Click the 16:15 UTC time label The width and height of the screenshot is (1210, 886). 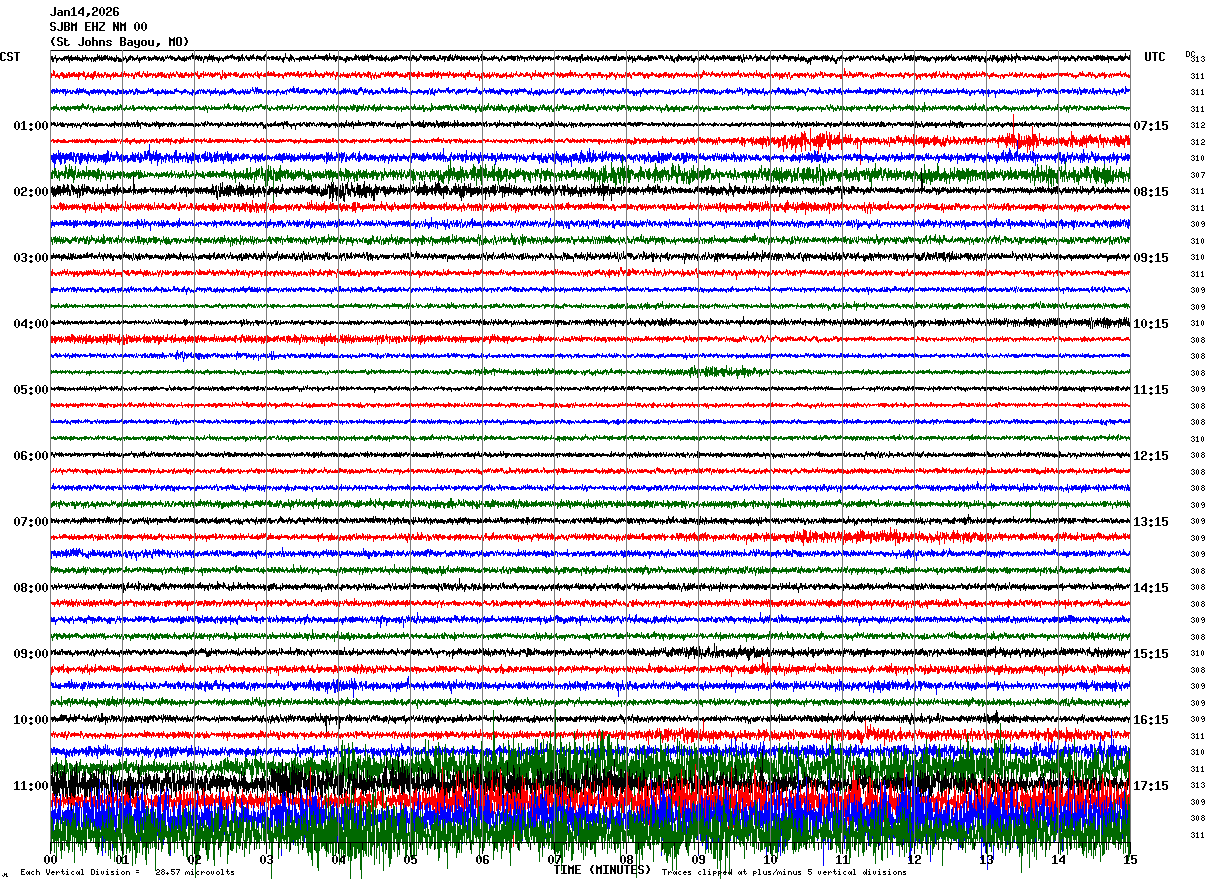tap(1151, 720)
